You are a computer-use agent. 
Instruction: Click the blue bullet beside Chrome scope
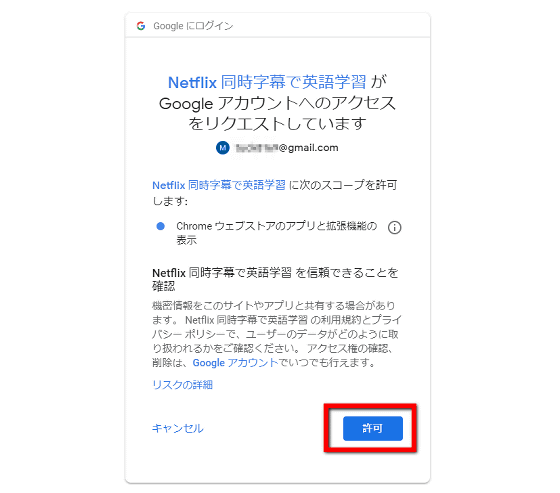(161, 226)
